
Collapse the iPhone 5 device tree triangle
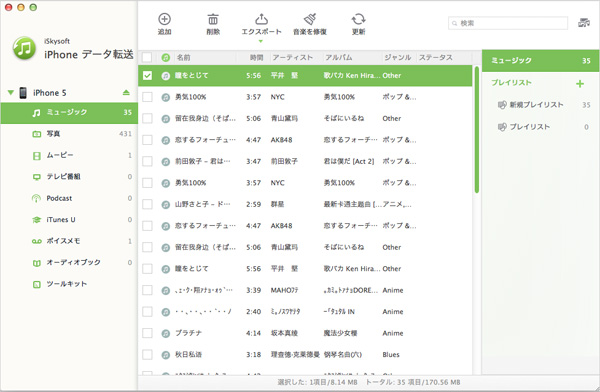(11, 93)
